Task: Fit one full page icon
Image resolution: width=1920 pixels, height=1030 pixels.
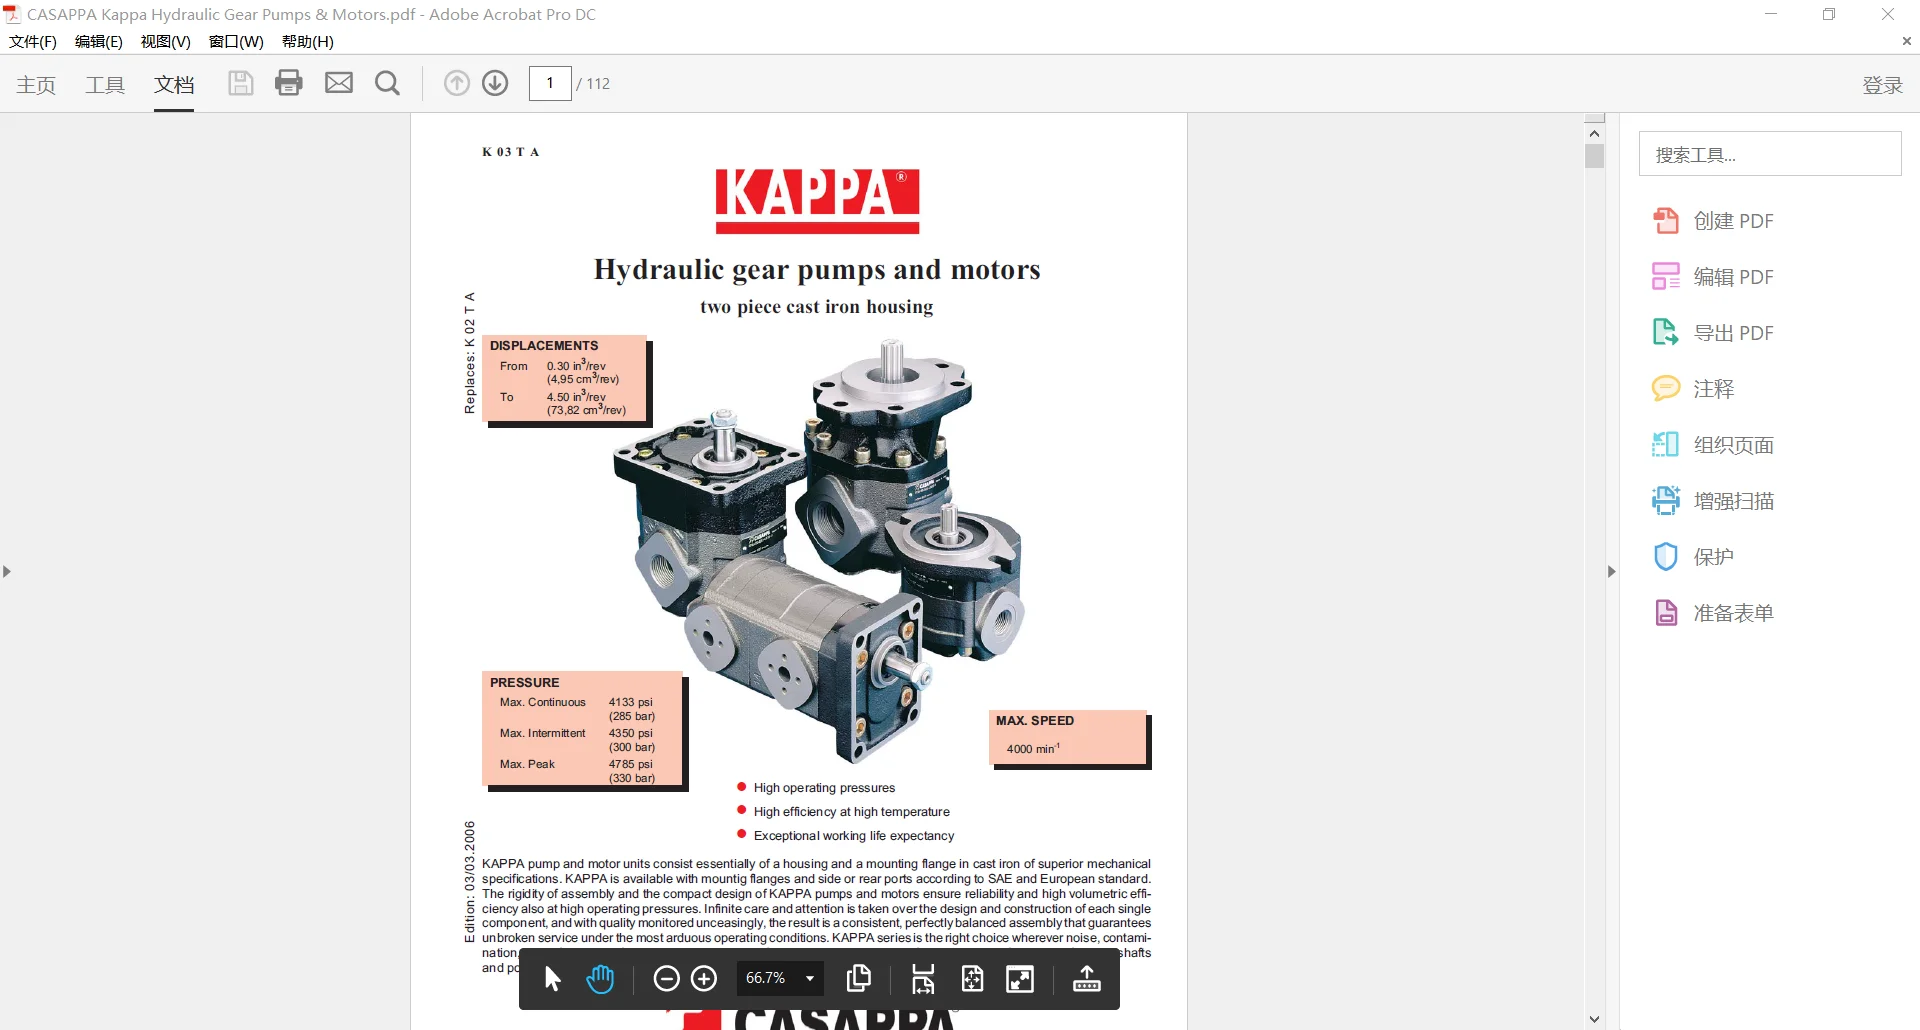Action: point(972,979)
